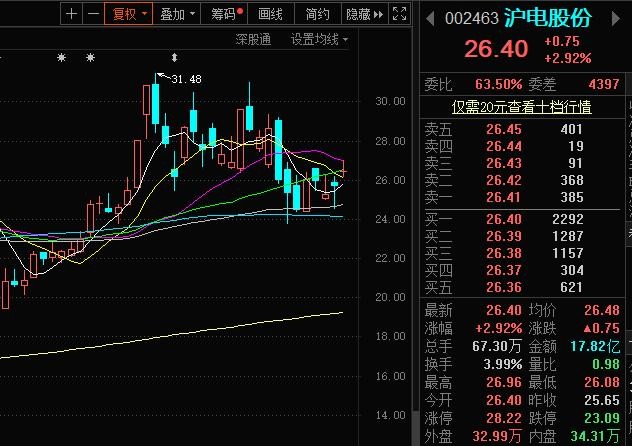Click the second star marker above candles
The image size is (632, 446).
click(x=90, y=58)
